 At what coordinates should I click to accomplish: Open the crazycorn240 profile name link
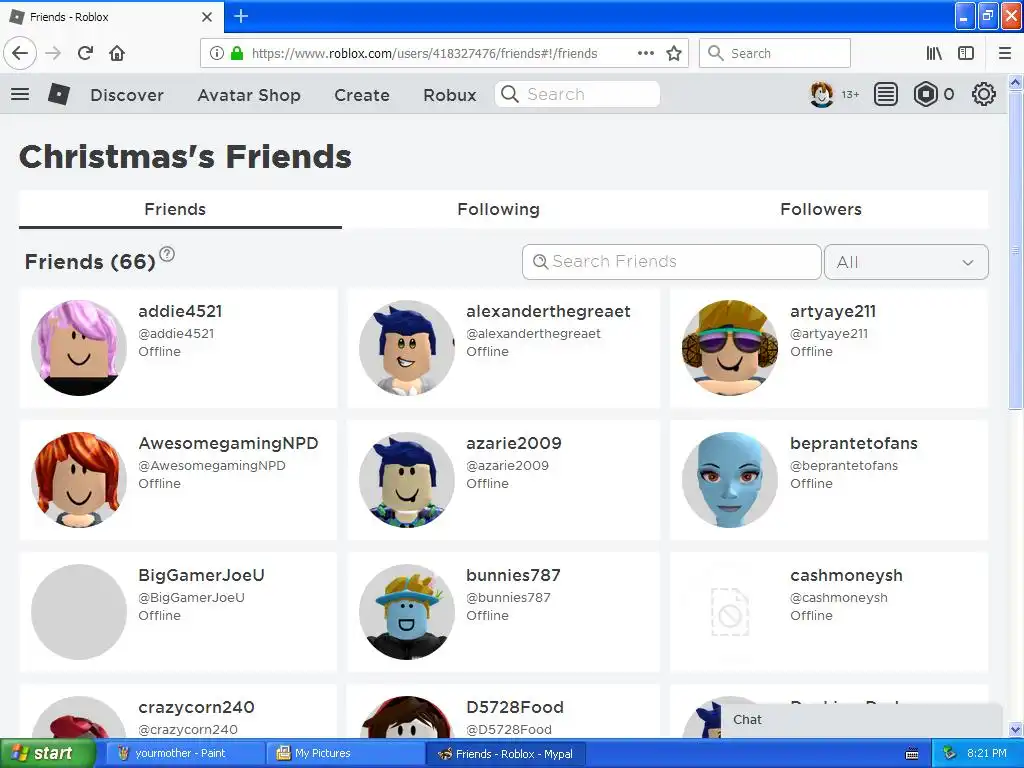[196, 707]
